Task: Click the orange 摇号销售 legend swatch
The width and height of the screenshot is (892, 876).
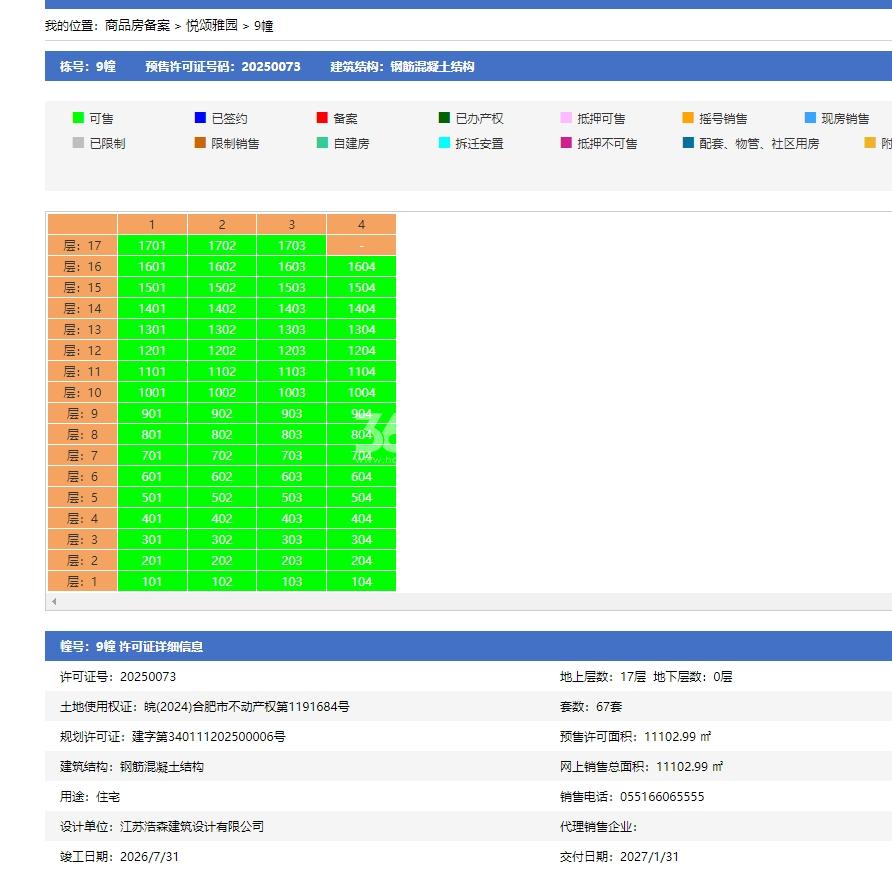Action: pos(688,118)
